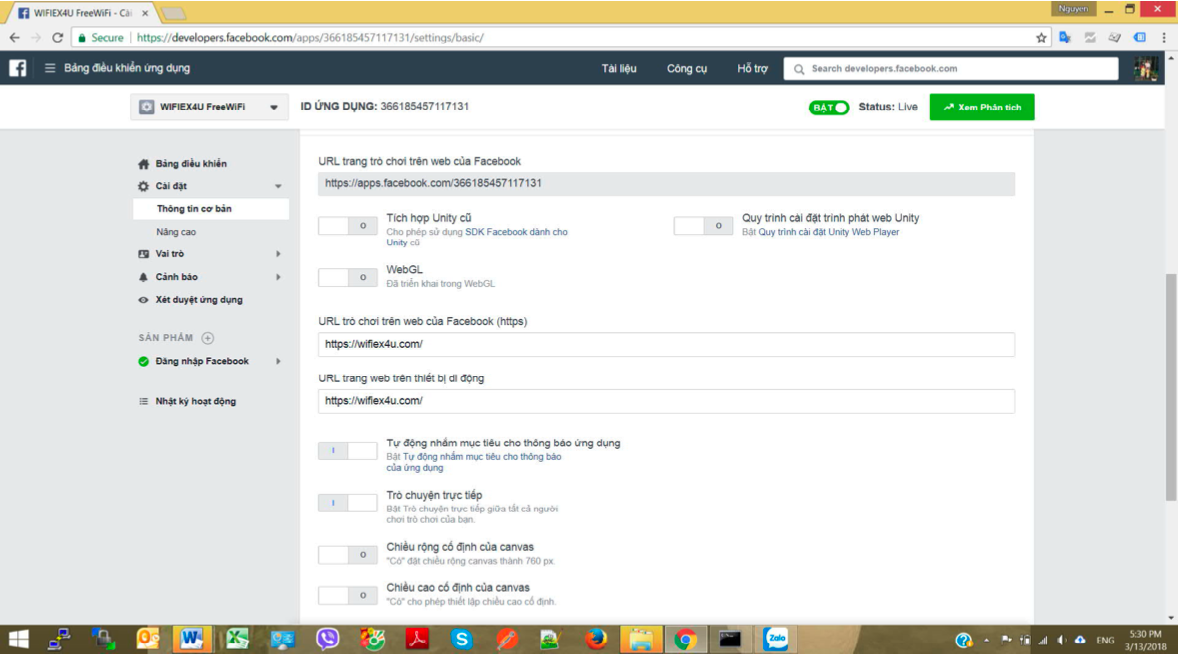The image size is (1178, 654).
Task: Open Firefox from the taskbar
Action: 596,639
